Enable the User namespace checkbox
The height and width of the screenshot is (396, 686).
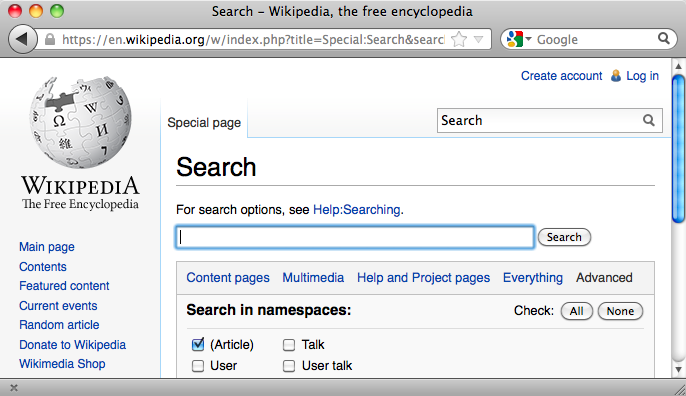click(198, 366)
